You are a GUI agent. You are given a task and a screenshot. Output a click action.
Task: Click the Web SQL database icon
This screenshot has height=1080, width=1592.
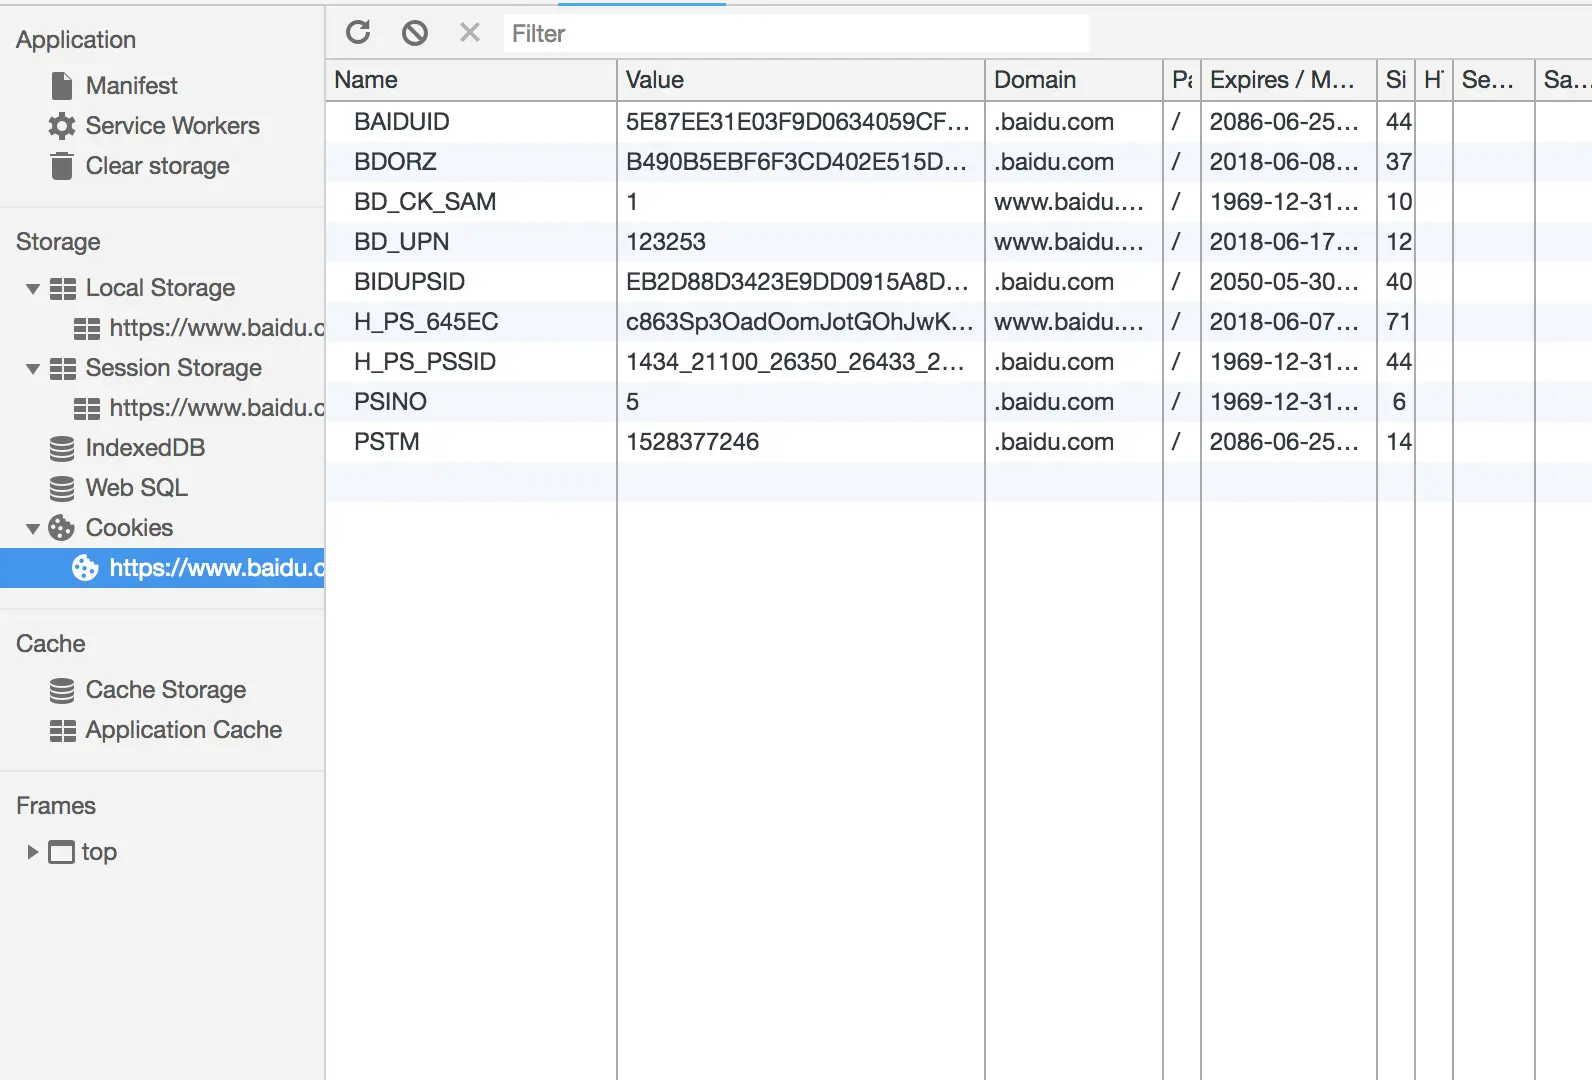pos(62,488)
